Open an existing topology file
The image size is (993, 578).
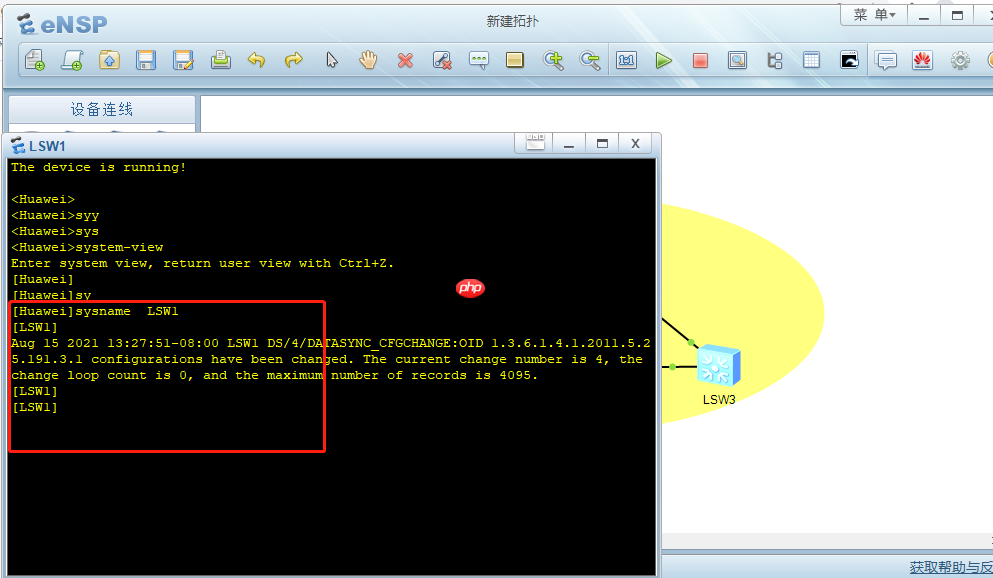(109, 60)
